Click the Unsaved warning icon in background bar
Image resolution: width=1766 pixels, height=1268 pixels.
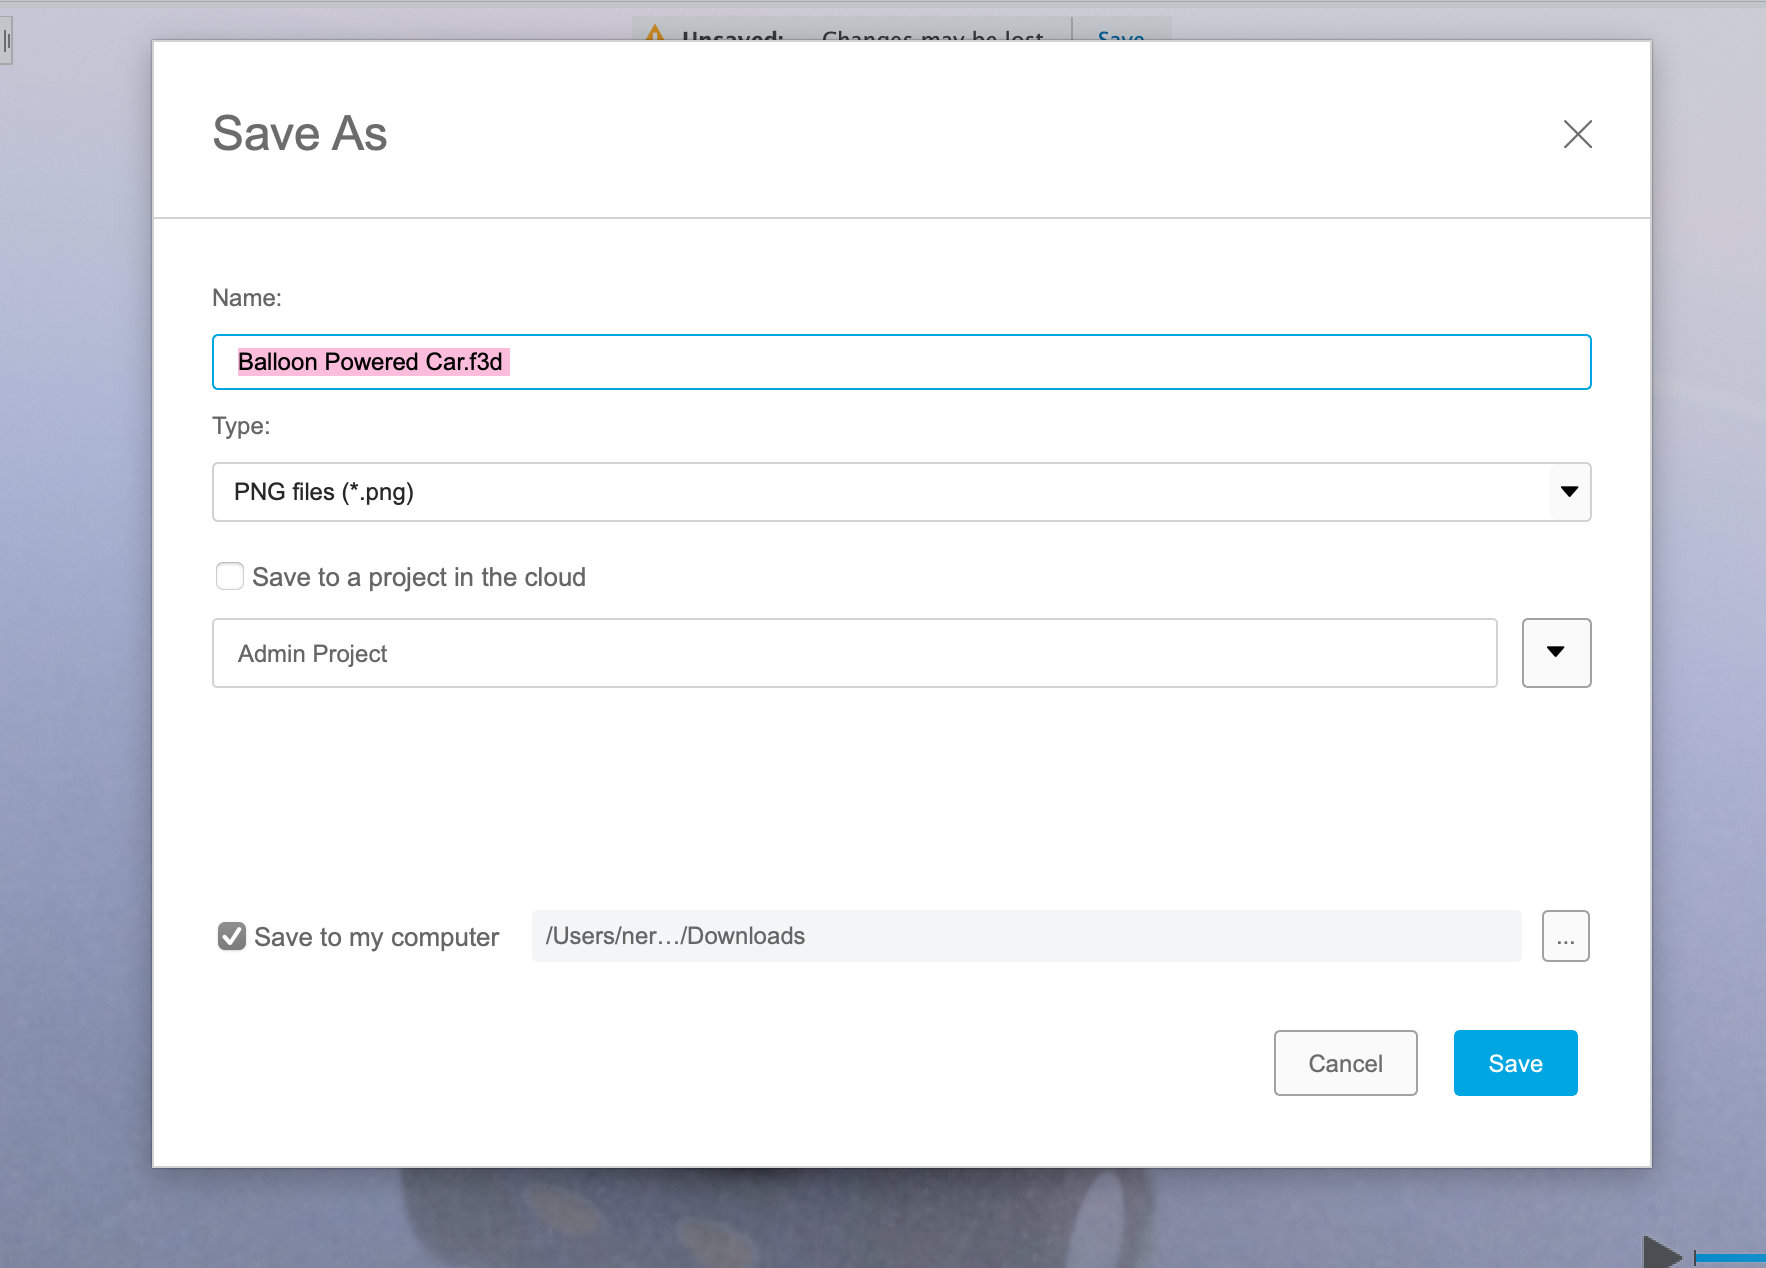pyautogui.click(x=655, y=33)
